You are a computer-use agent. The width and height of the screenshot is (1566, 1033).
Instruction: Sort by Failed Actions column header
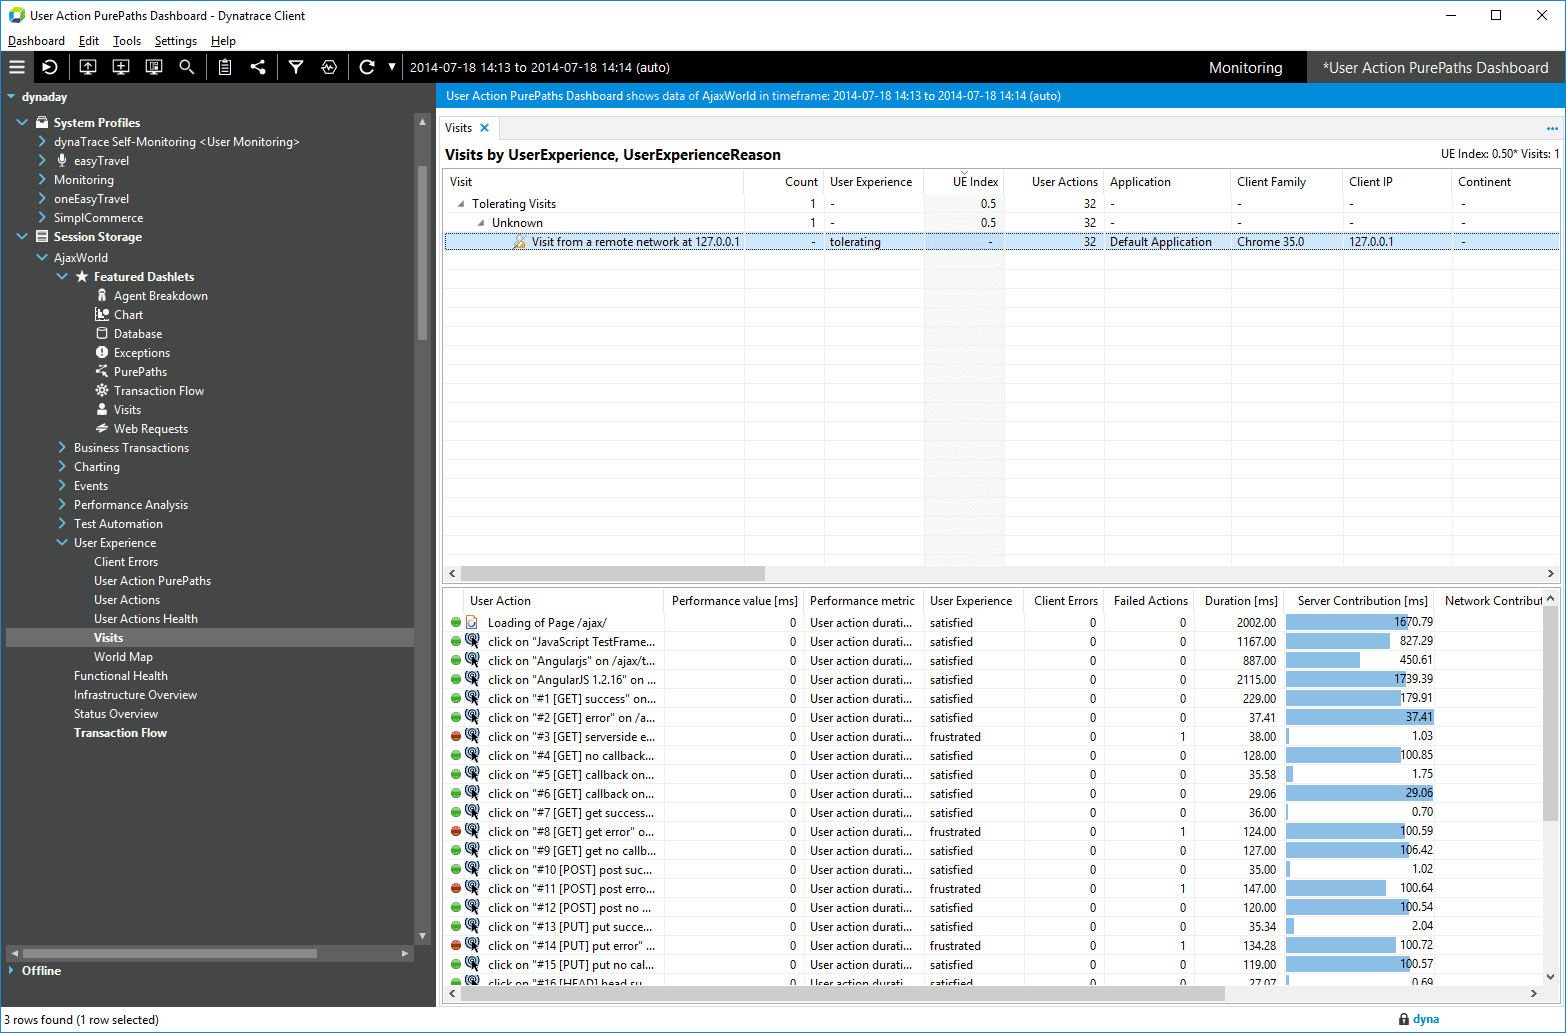1150,601
